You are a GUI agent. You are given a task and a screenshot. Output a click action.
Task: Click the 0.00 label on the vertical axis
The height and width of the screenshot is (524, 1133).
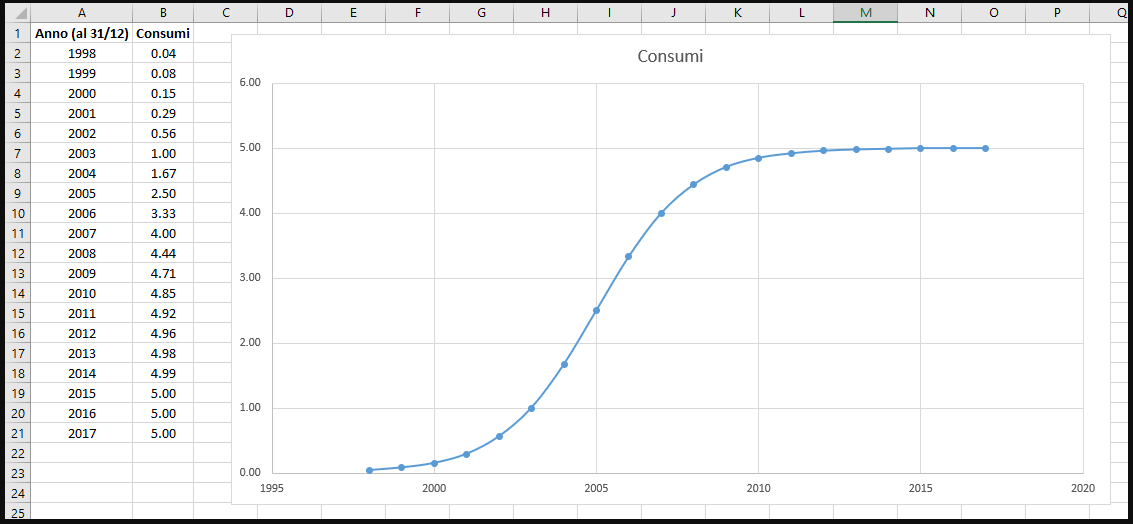click(x=249, y=473)
